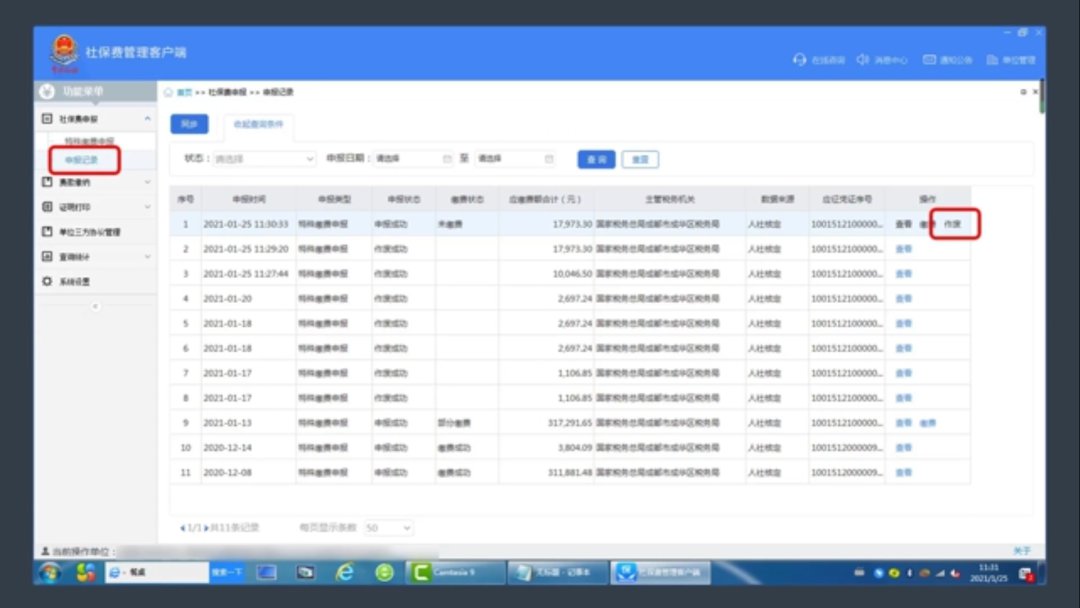The image size is (1080, 608).
Task: Click 作废 link in first row
Action: pyautogui.click(x=952, y=225)
